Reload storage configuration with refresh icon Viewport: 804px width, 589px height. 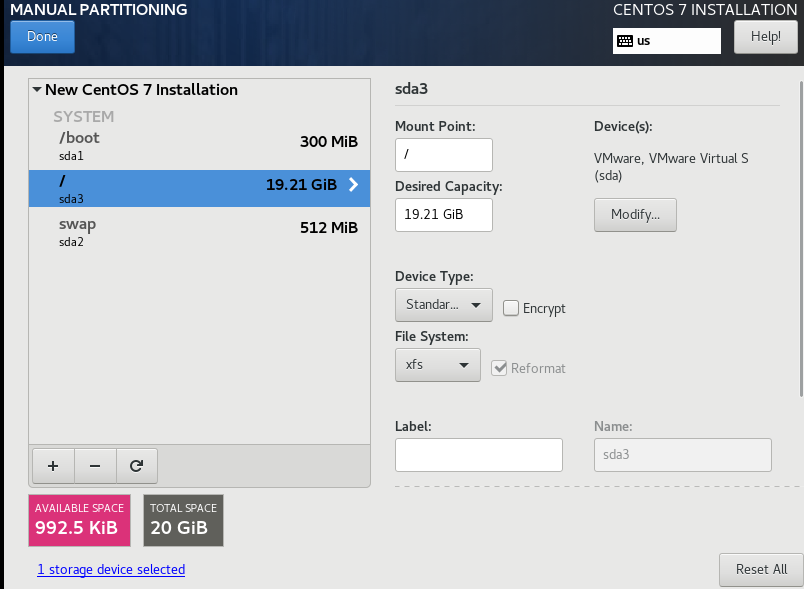tap(136, 465)
